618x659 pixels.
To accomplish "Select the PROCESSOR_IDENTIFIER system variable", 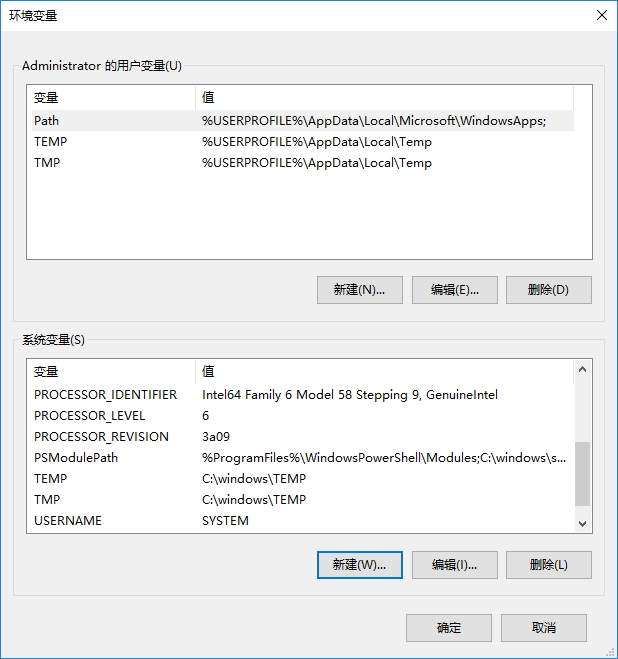I will 303,395.
